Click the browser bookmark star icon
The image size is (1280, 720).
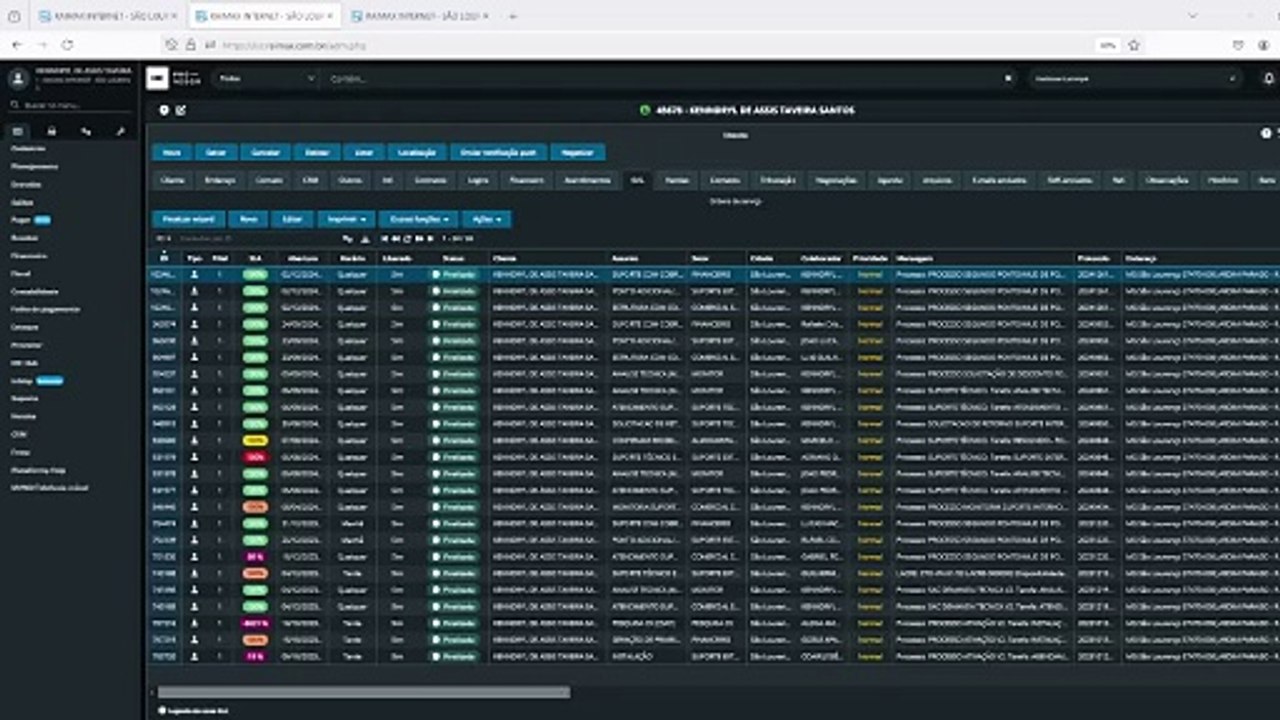[x=1134, y=45]
